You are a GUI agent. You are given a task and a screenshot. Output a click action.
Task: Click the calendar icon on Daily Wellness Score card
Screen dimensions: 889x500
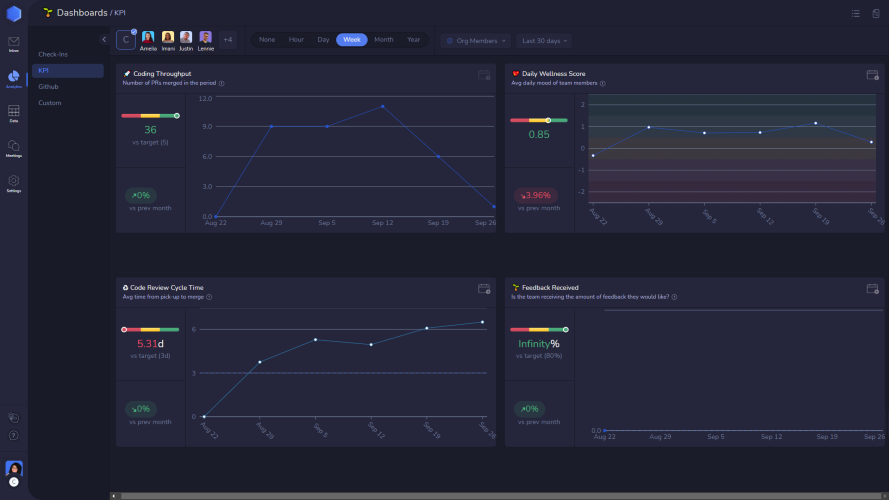coord(872,75)
